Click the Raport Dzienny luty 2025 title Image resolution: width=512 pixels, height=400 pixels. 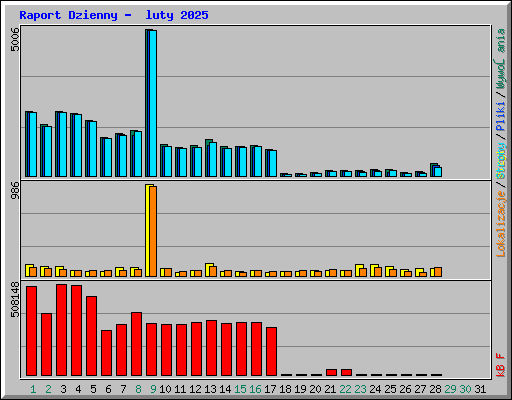click(x=114, y=15)
